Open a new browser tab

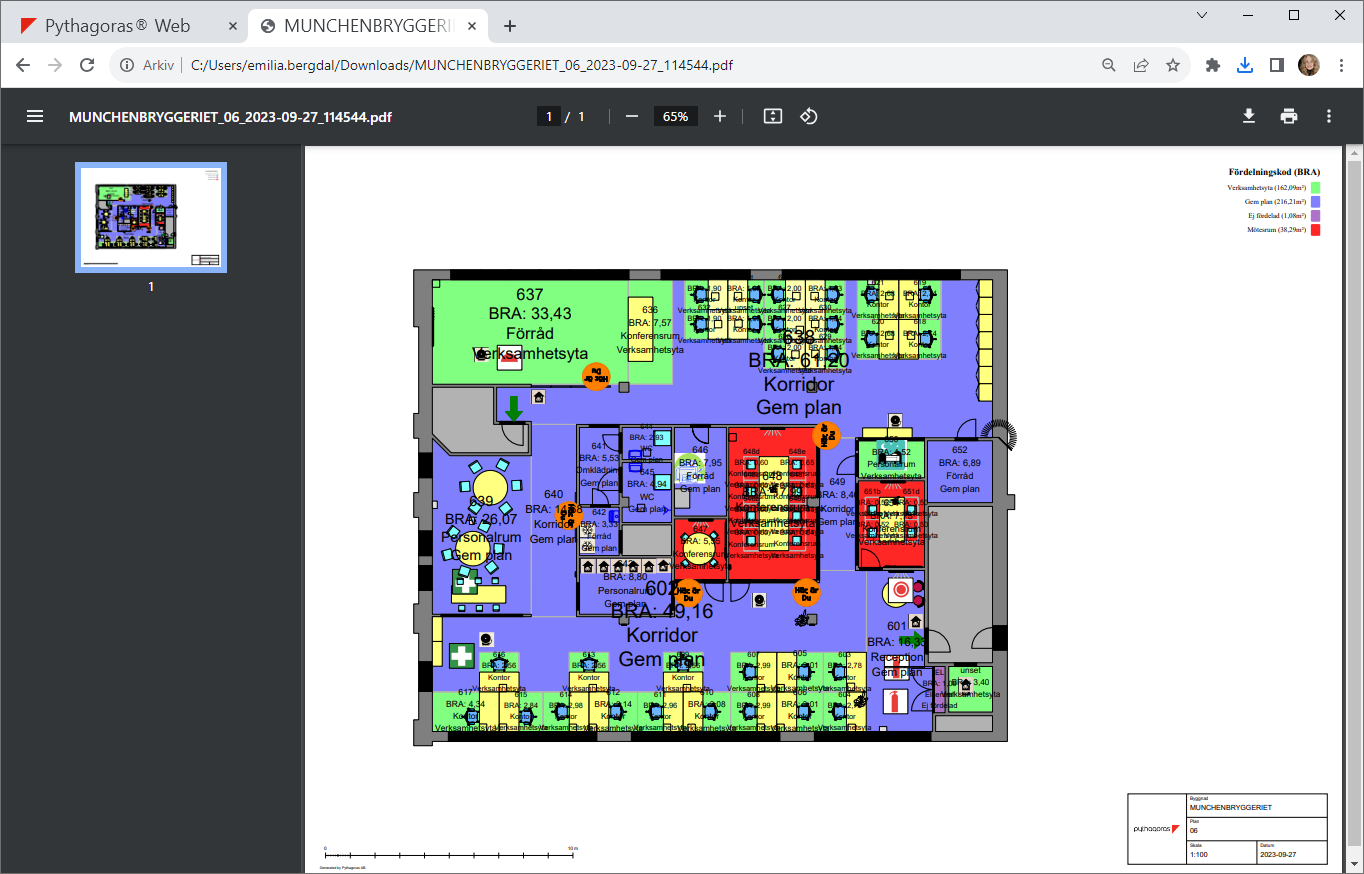click(x=510, y=26)
